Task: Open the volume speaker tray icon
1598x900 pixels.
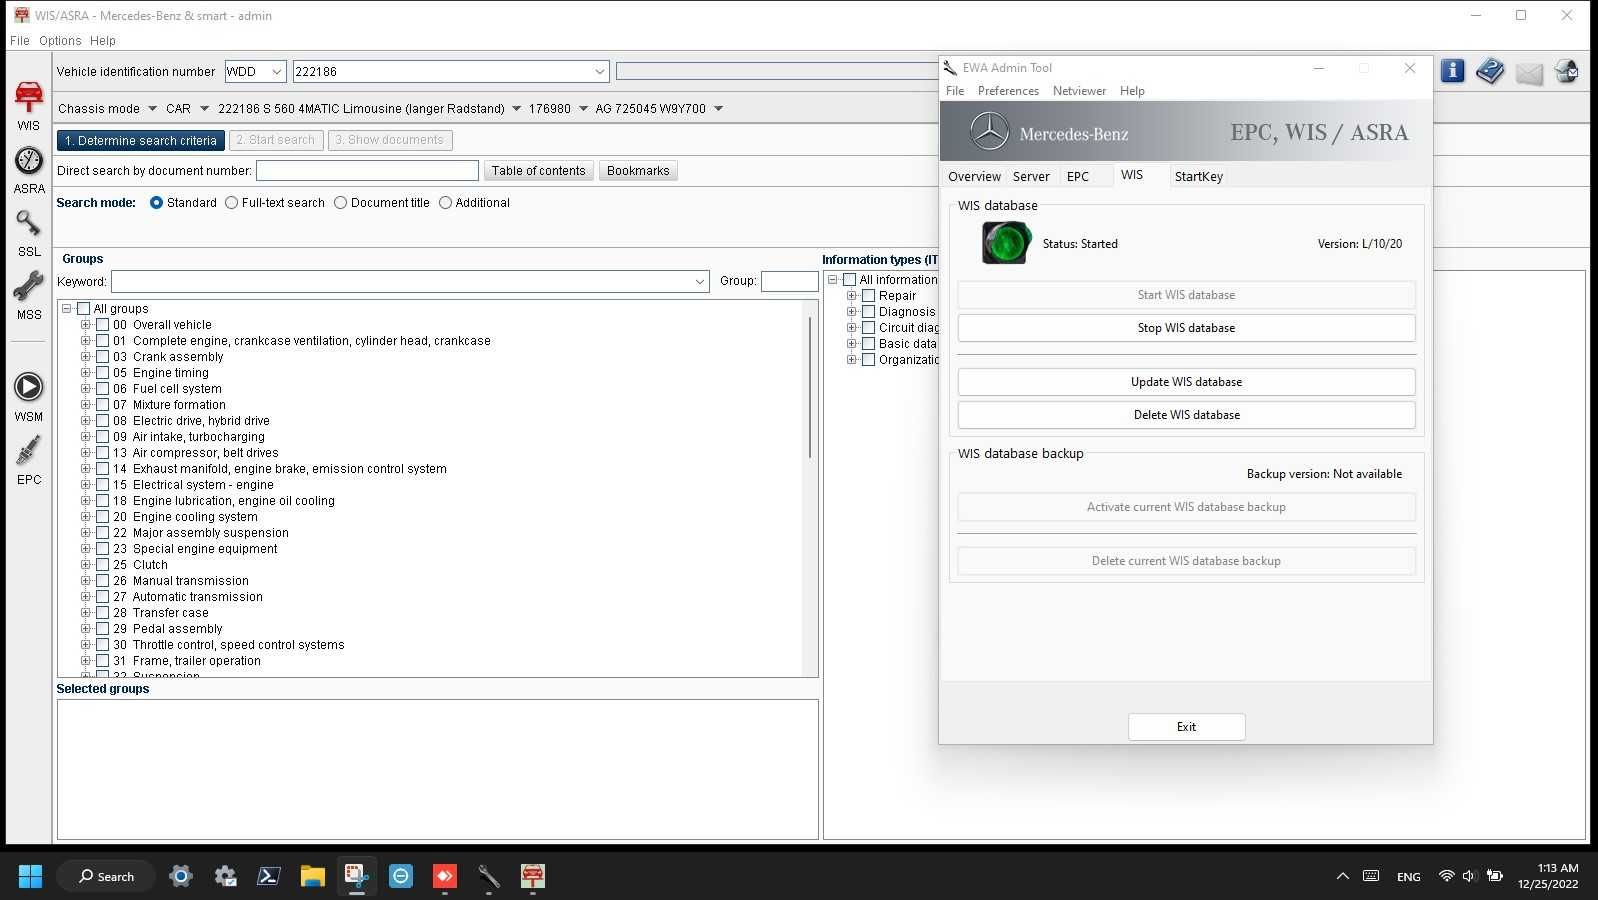Action: pyautogui.click(x=1469, y=876)
